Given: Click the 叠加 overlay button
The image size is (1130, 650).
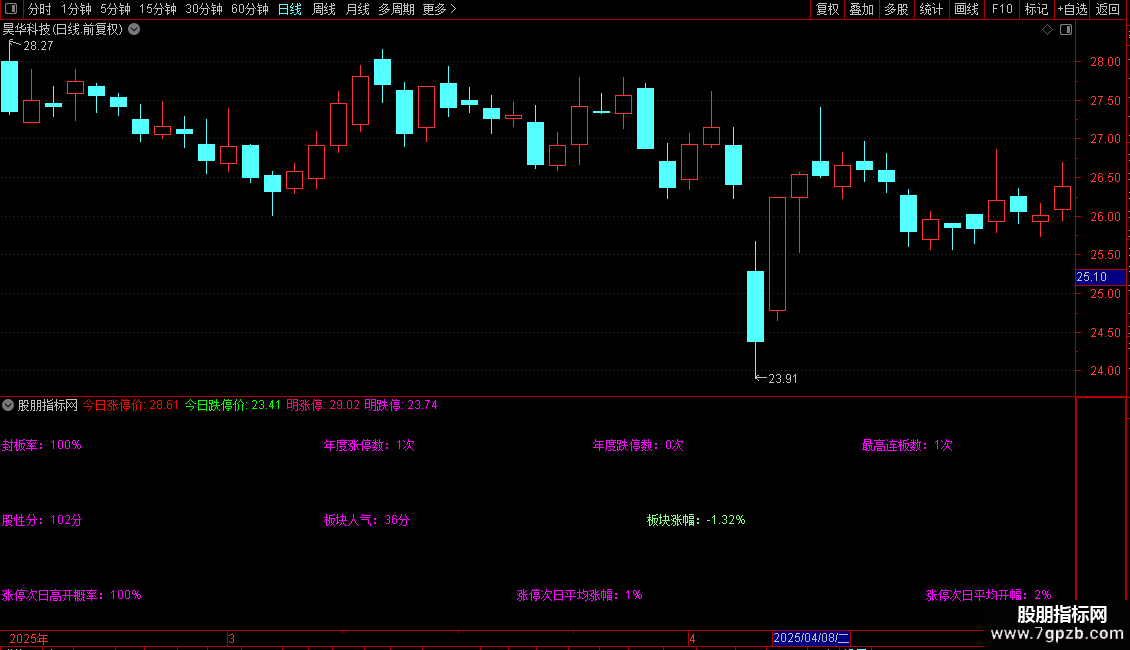Looking at the screenshot, I should coord(862,9).
